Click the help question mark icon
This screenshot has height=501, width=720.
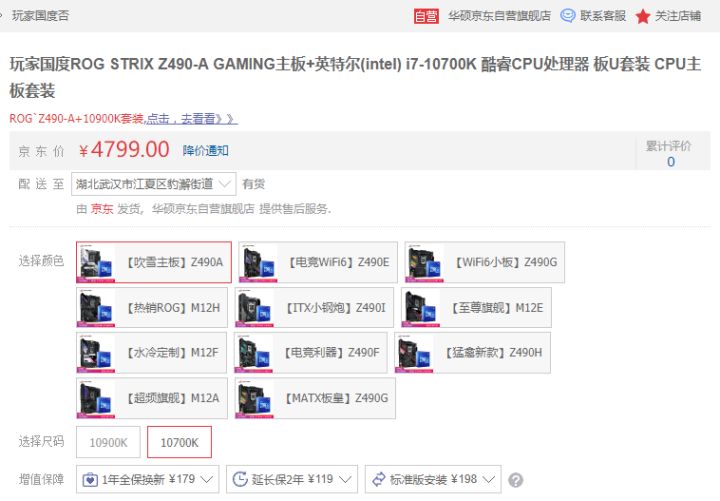point(516,480)
